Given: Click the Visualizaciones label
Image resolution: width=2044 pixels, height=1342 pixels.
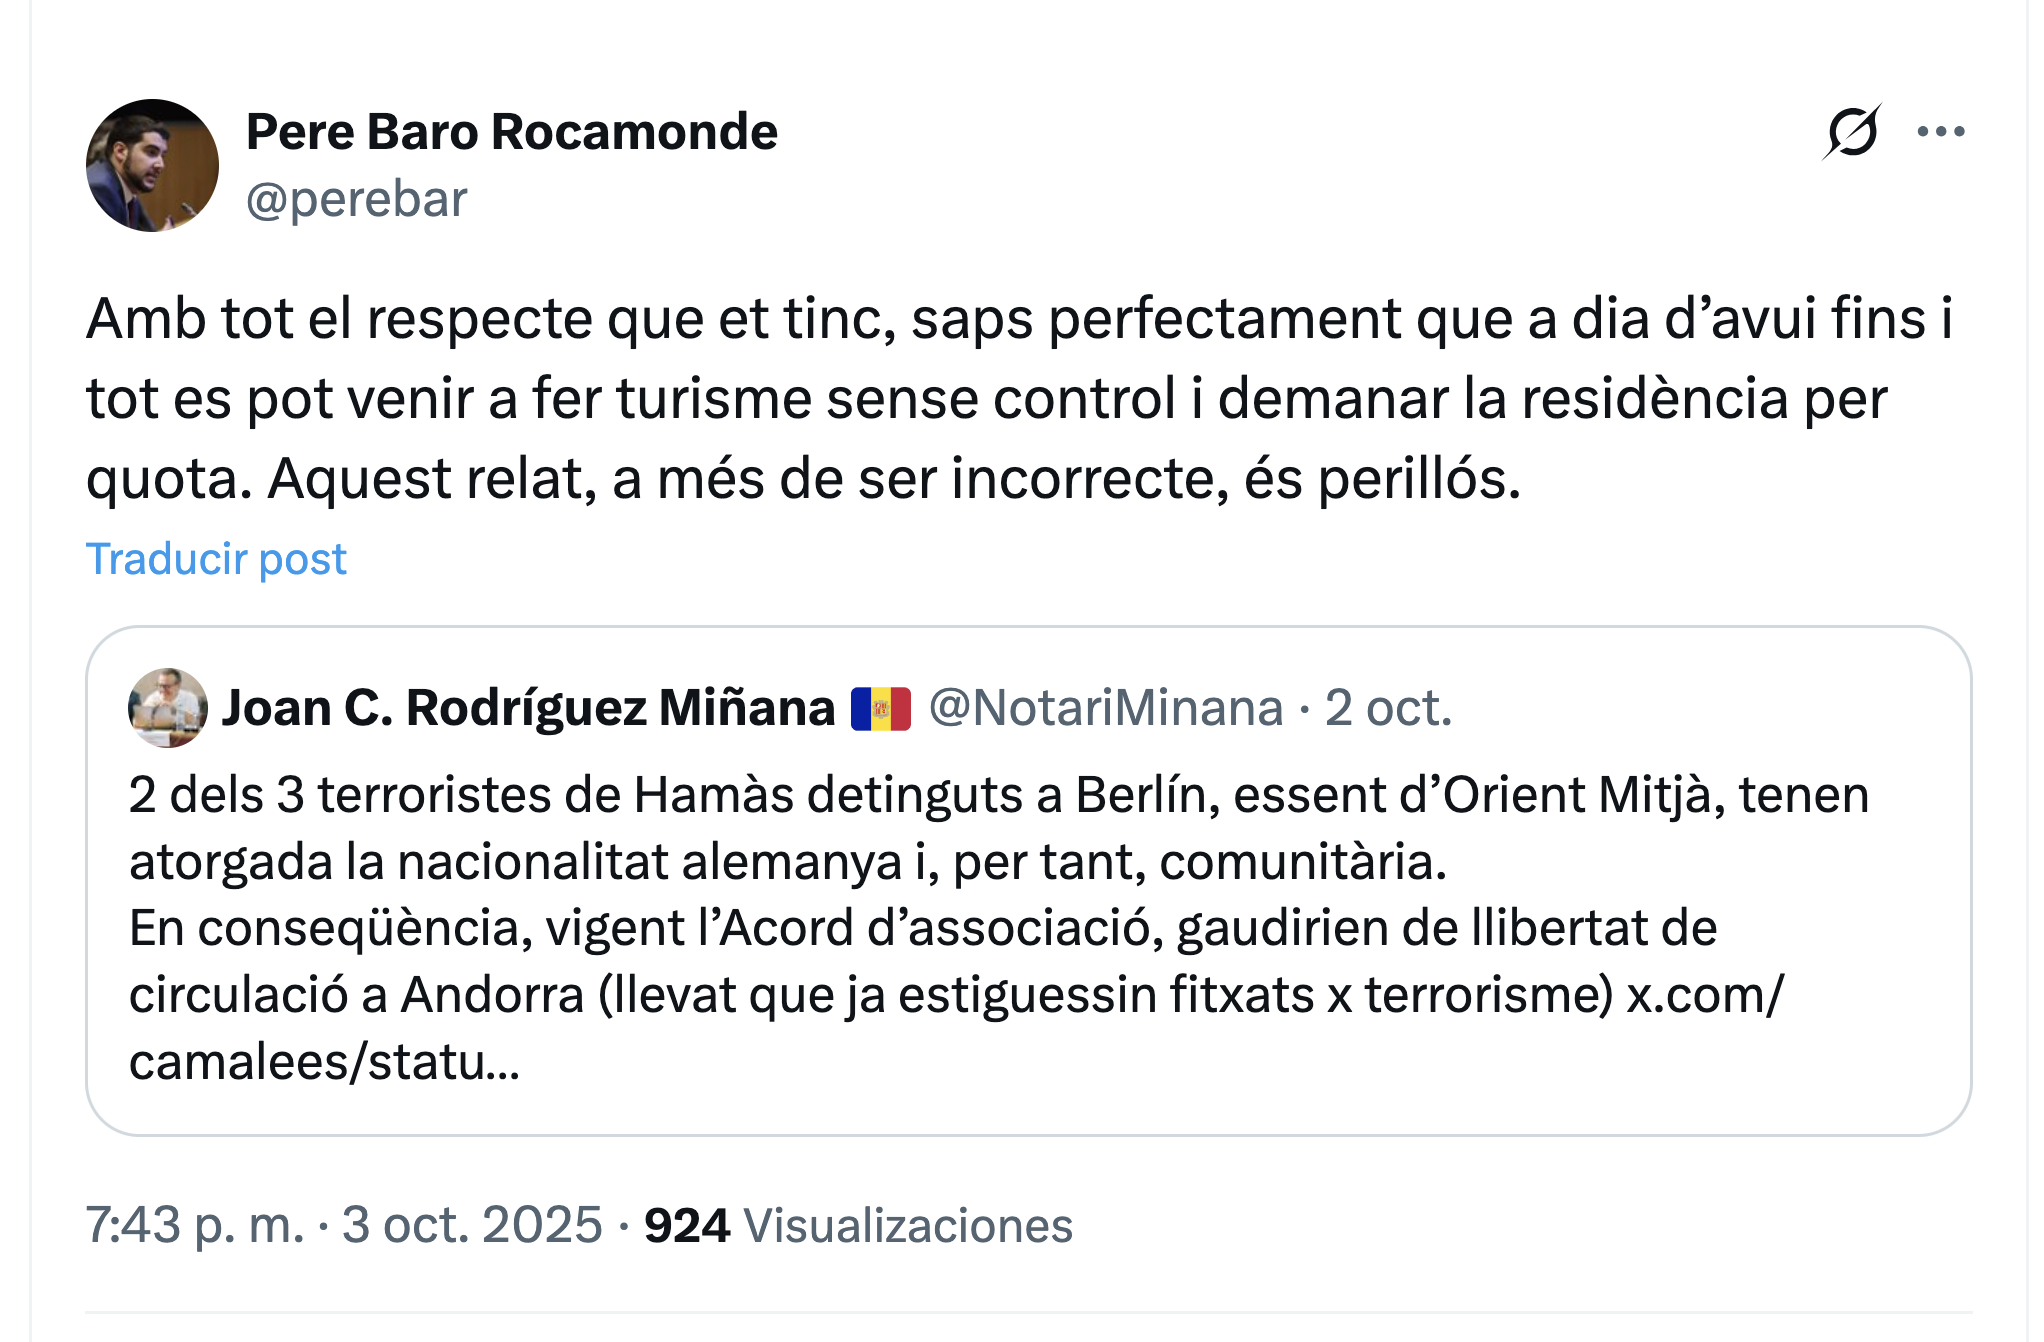Looking at the screenshot, I should [908, 1225].
